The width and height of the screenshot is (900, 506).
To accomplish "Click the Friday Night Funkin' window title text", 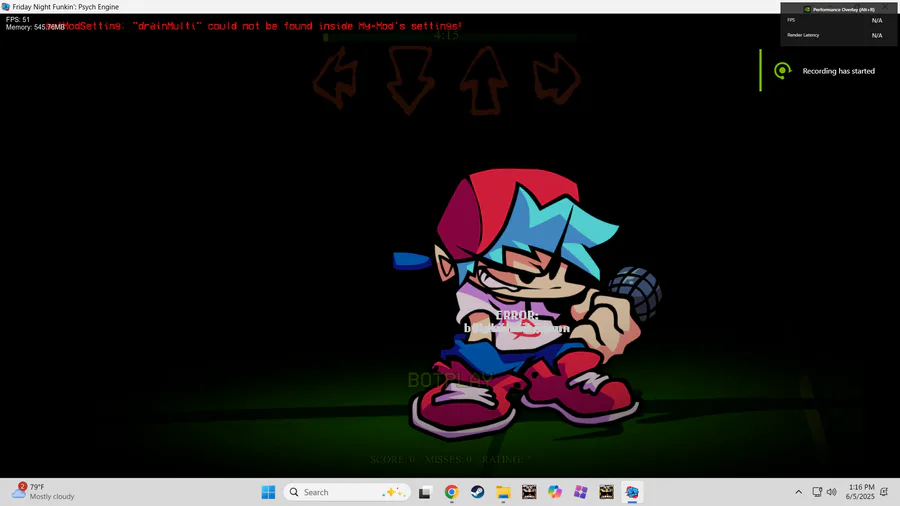I will (x=65, y=7).
